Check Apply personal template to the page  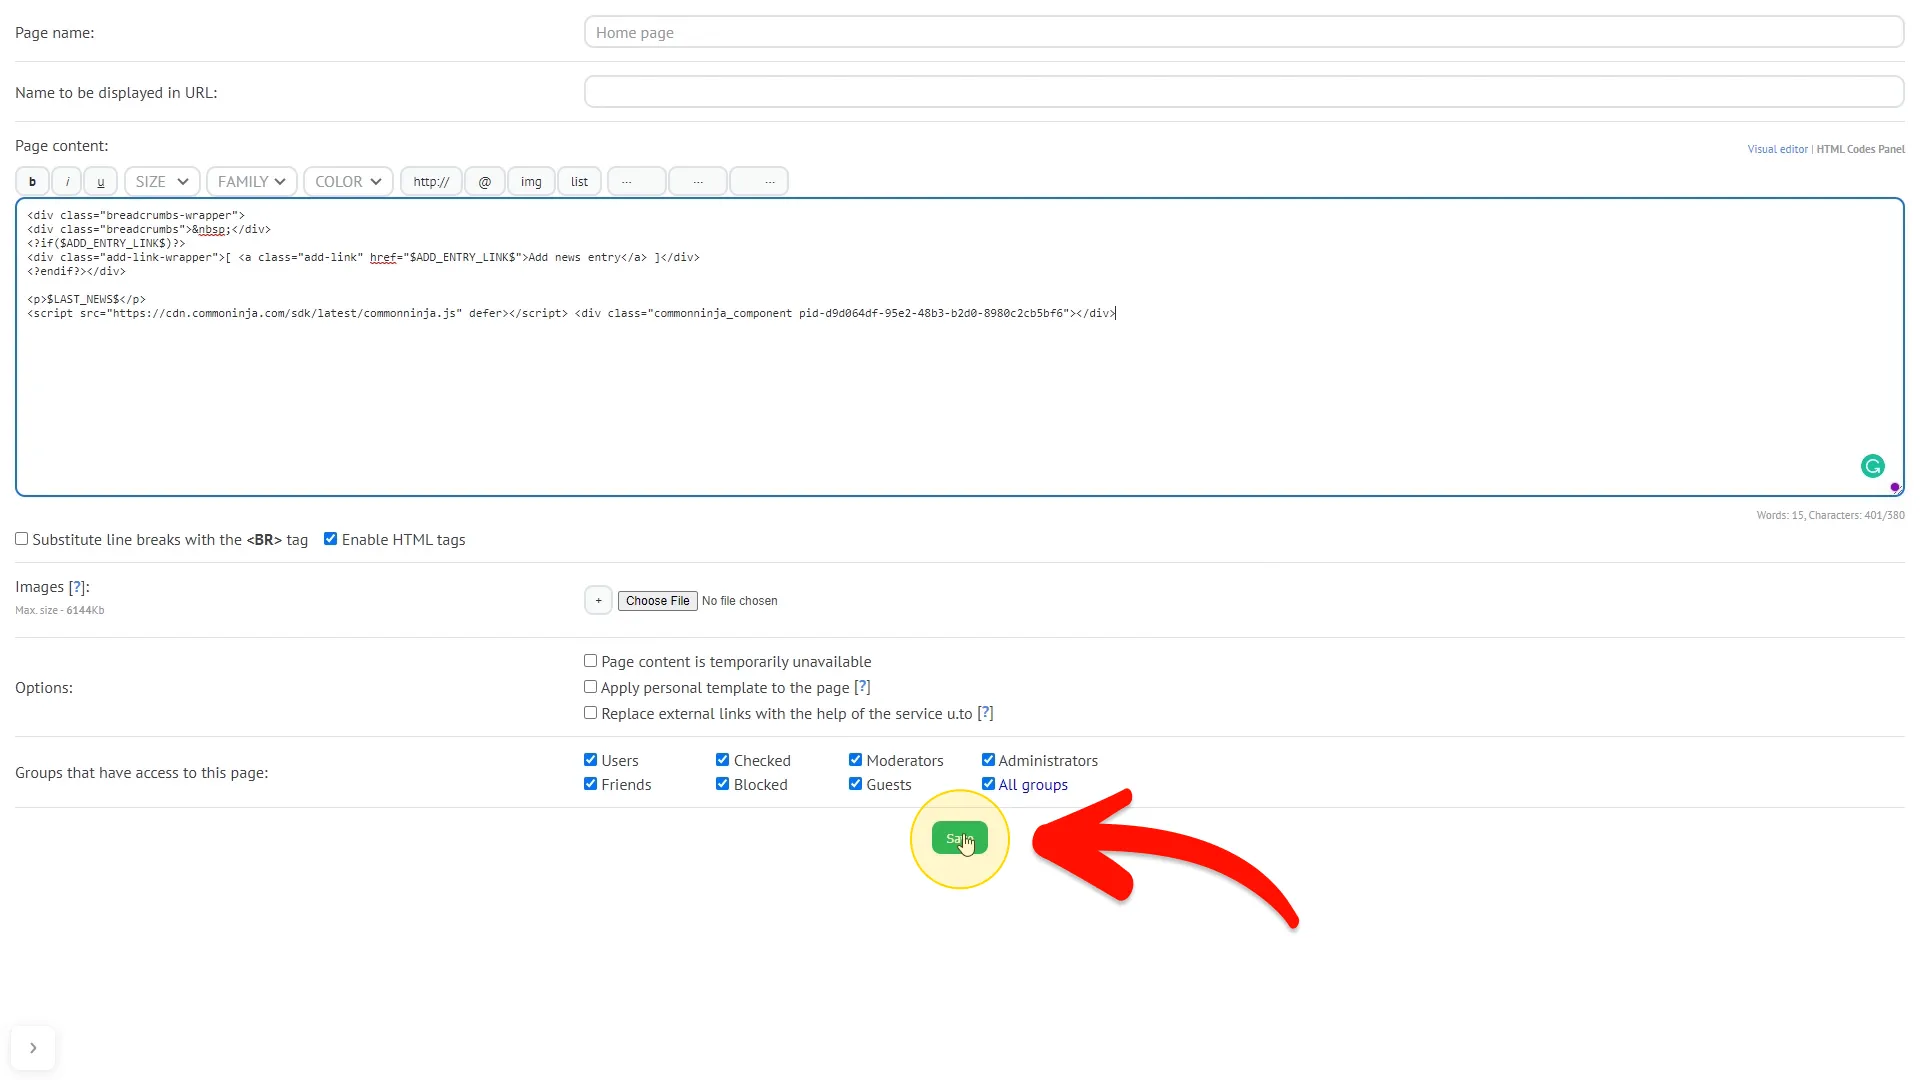tap(590, 687)
